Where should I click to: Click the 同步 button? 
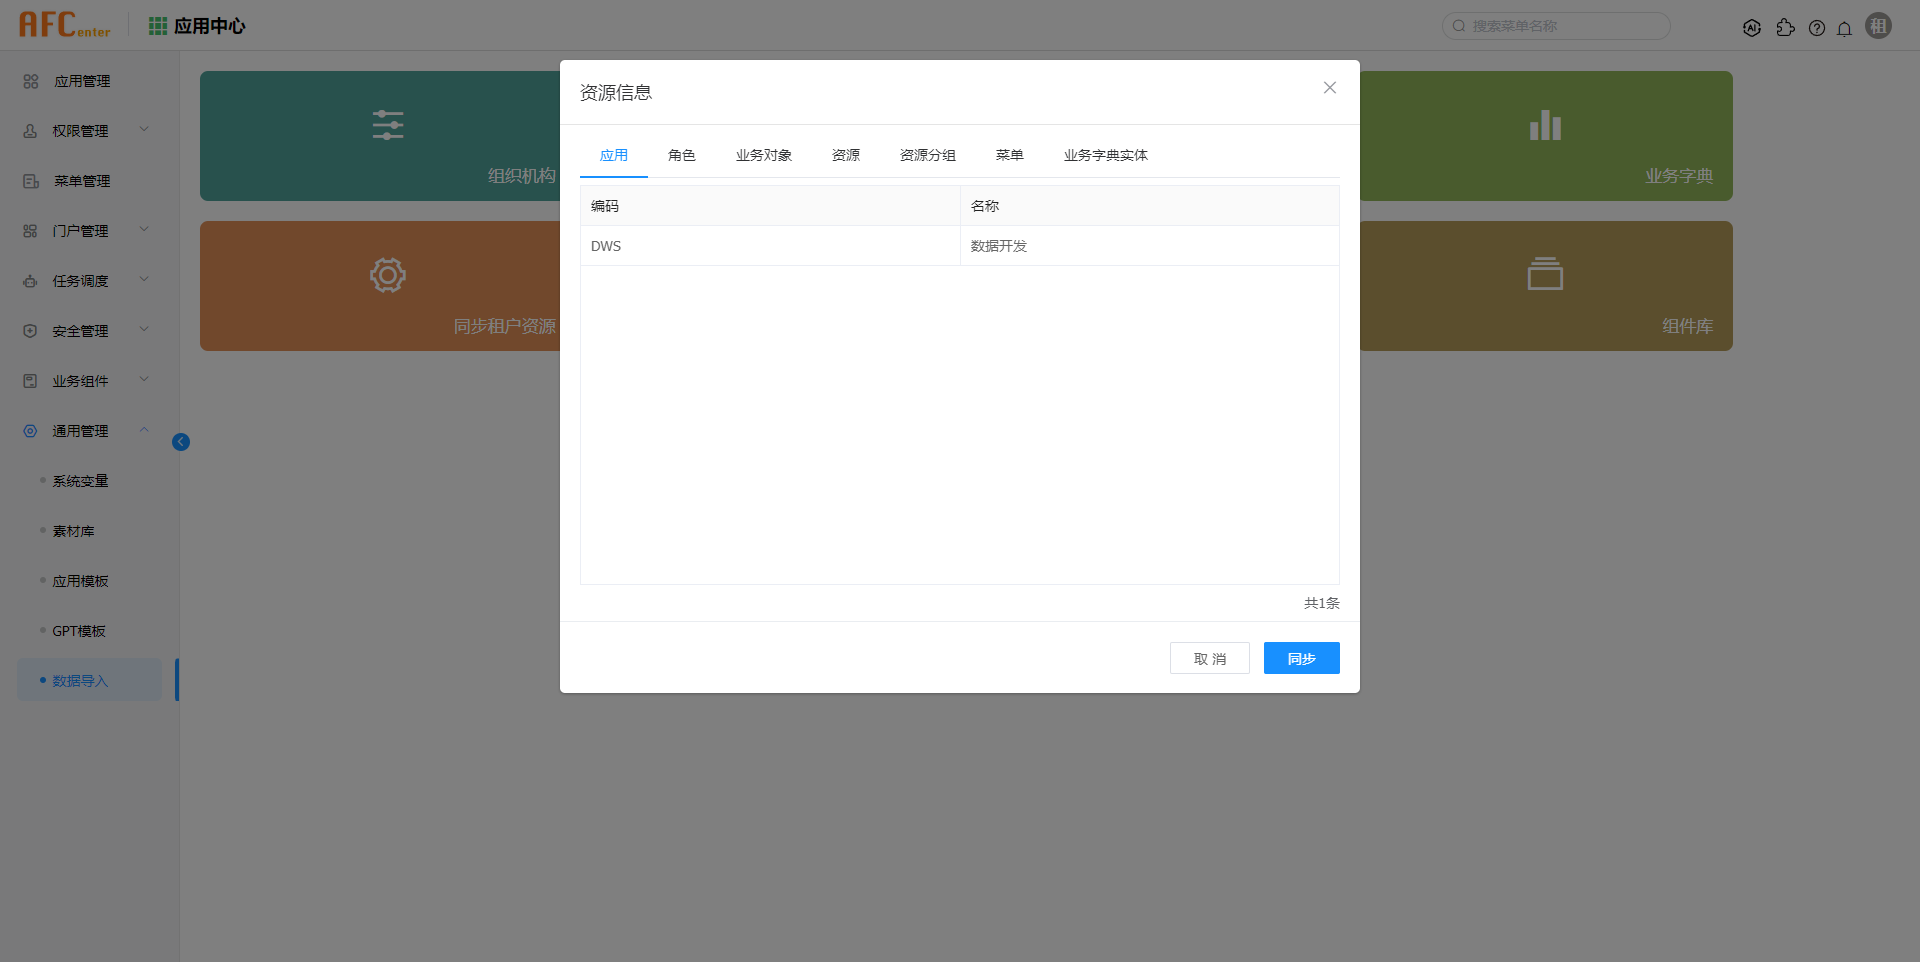pos(1301,658)
